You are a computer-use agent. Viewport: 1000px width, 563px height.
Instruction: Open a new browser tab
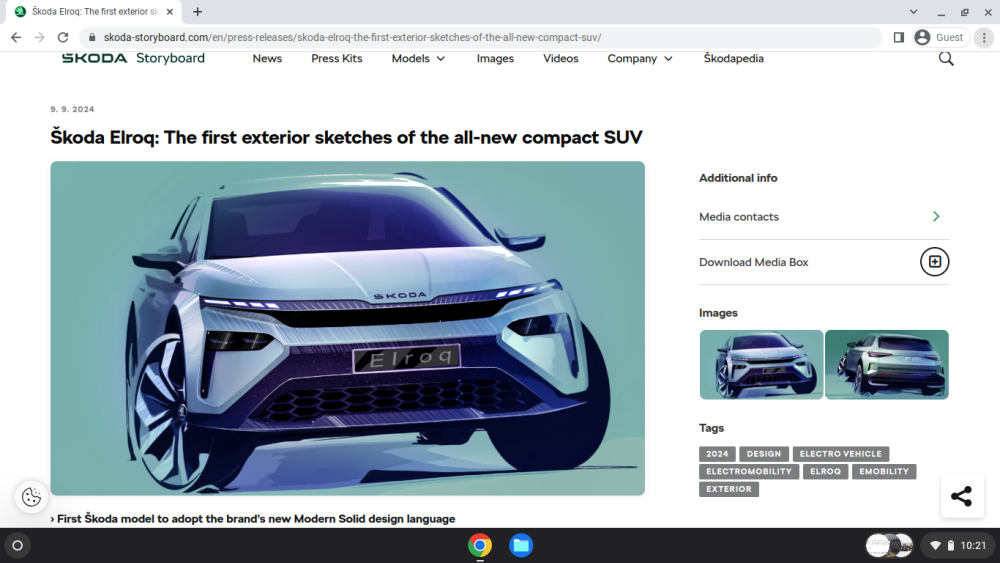click(x=198, y=11)
